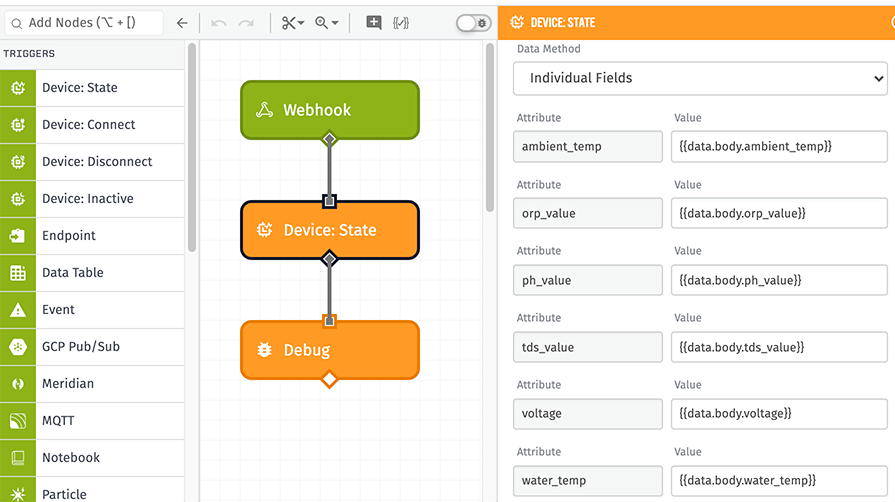Click the ph_value attribute field

(588, 280)
